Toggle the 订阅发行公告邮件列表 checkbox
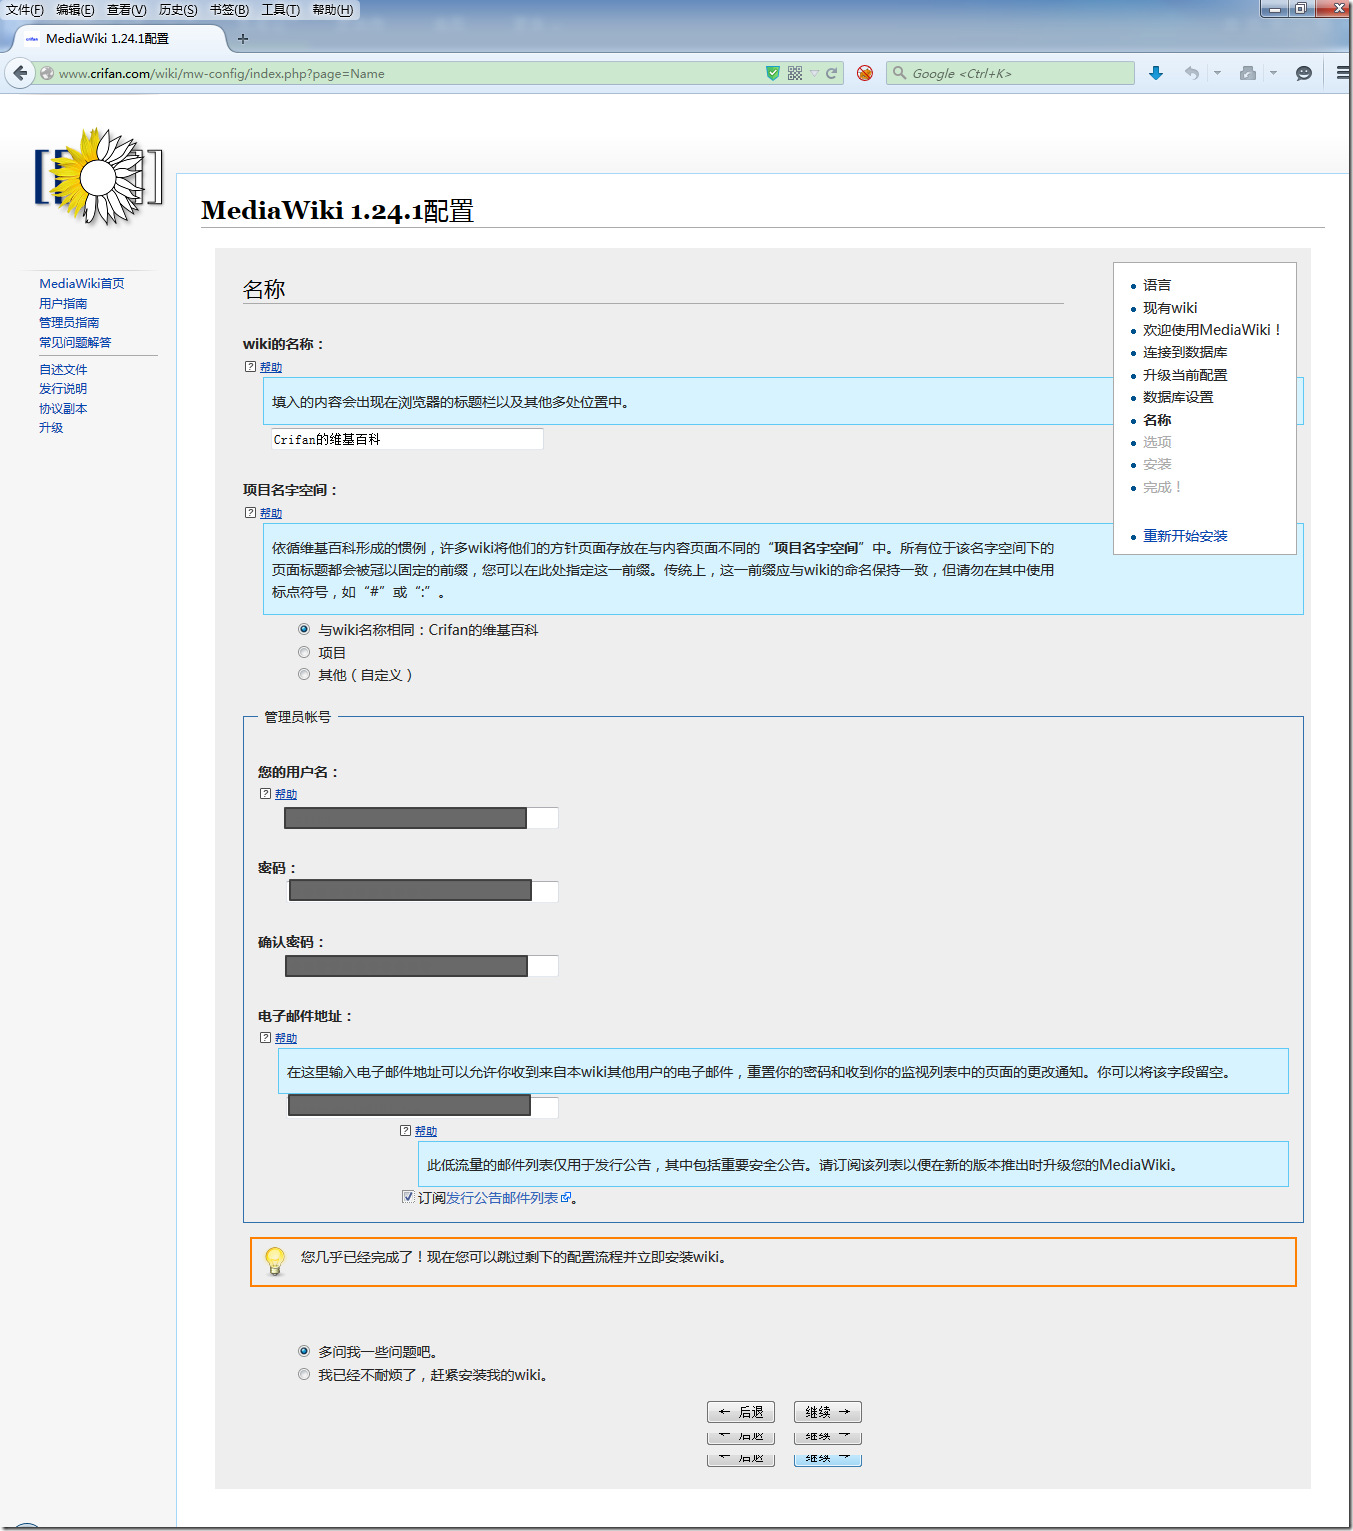Screen dimensions: 1353x1531 click(x=408, y=1197)
